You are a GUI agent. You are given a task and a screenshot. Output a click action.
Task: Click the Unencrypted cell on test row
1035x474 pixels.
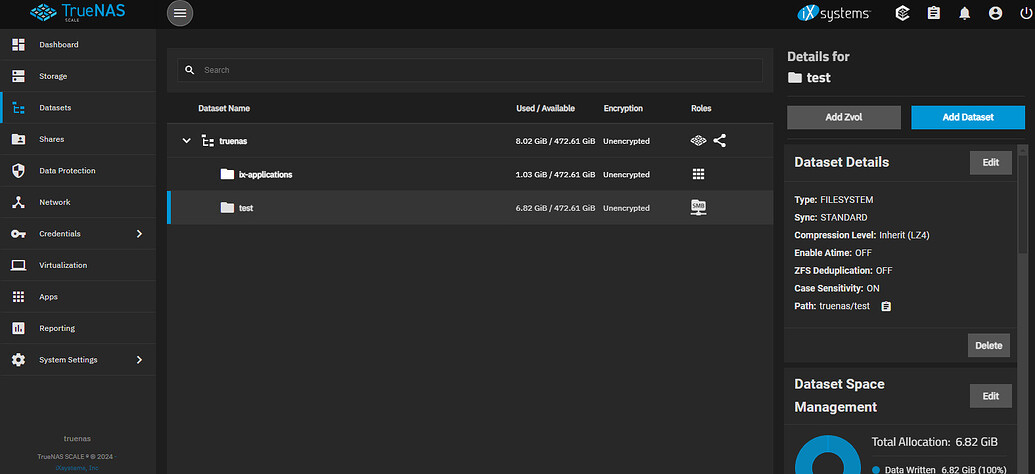coord(626,208)
